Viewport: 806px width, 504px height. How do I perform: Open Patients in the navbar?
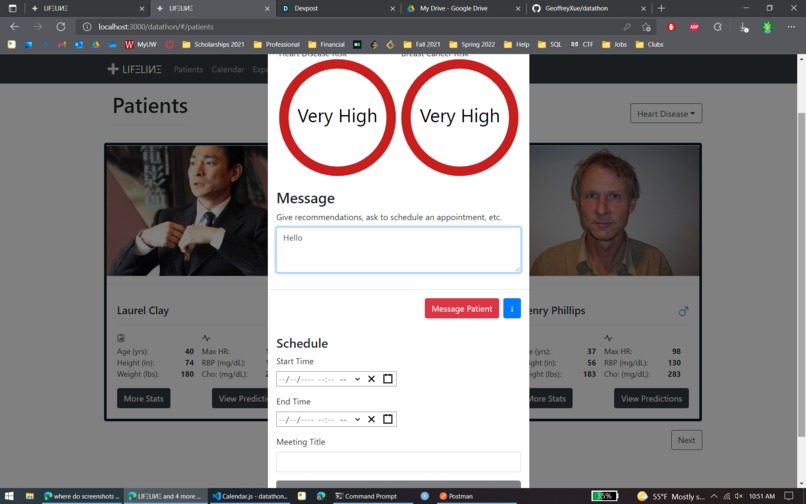coord(188,69)
